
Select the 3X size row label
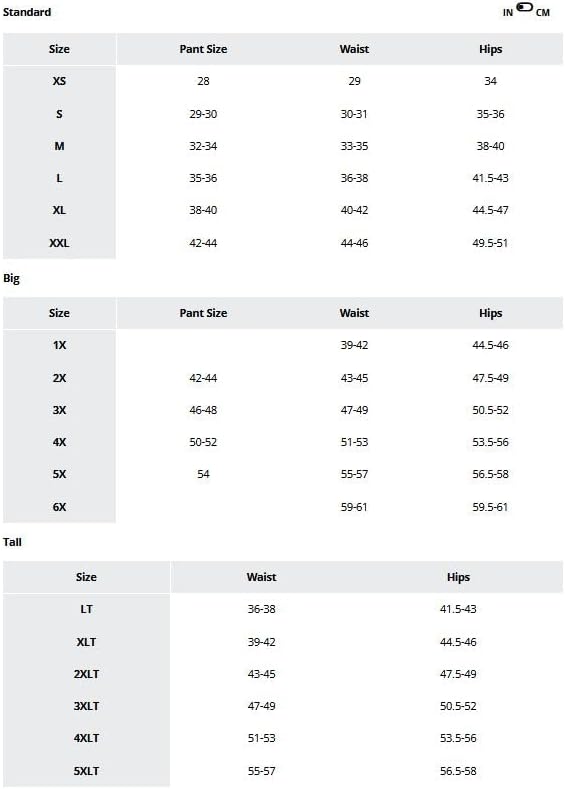coord(59,410)
